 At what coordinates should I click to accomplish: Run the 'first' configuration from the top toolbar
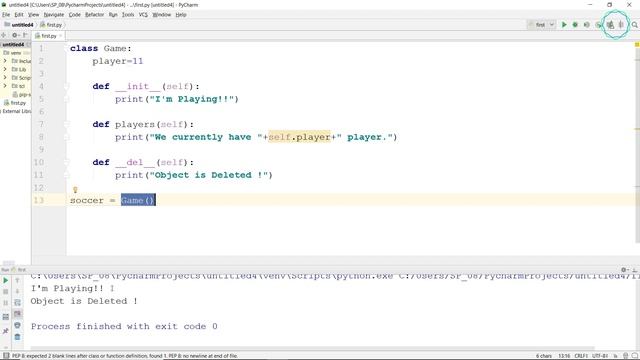(x=564, y=25)
